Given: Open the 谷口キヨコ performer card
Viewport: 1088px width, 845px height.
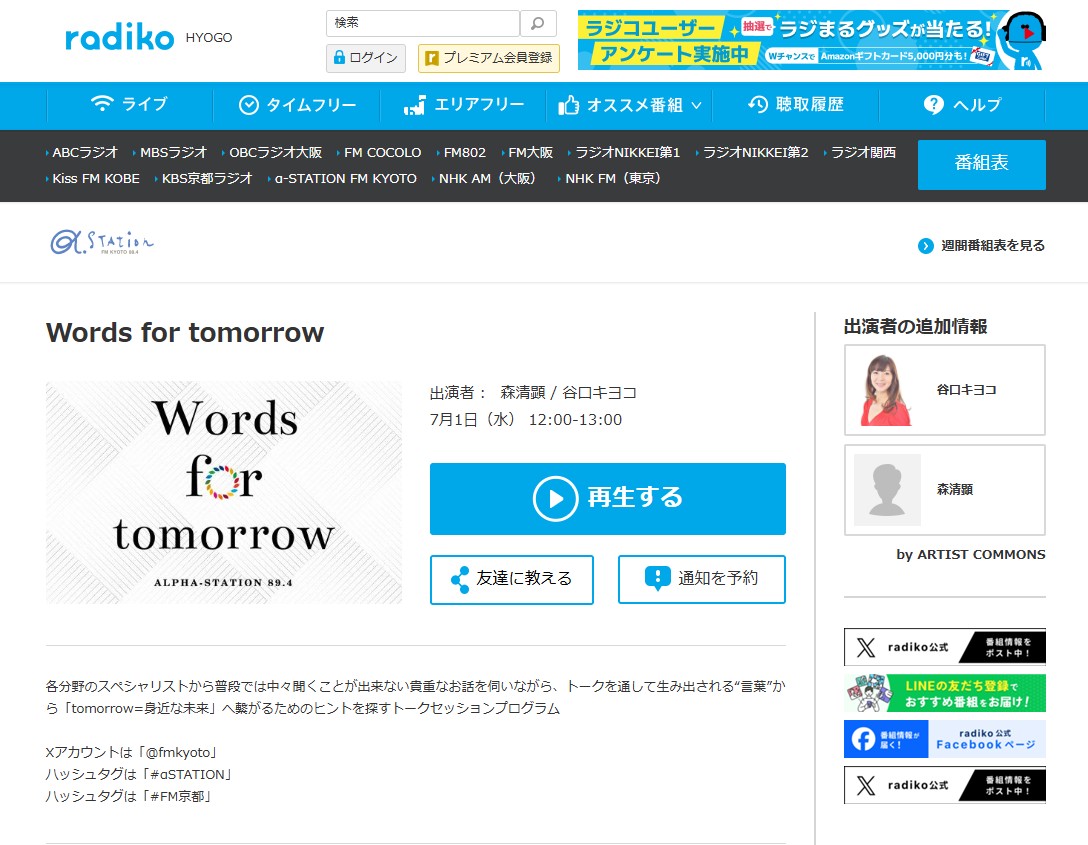Looking at the screenshot, I should click(944, 390).
